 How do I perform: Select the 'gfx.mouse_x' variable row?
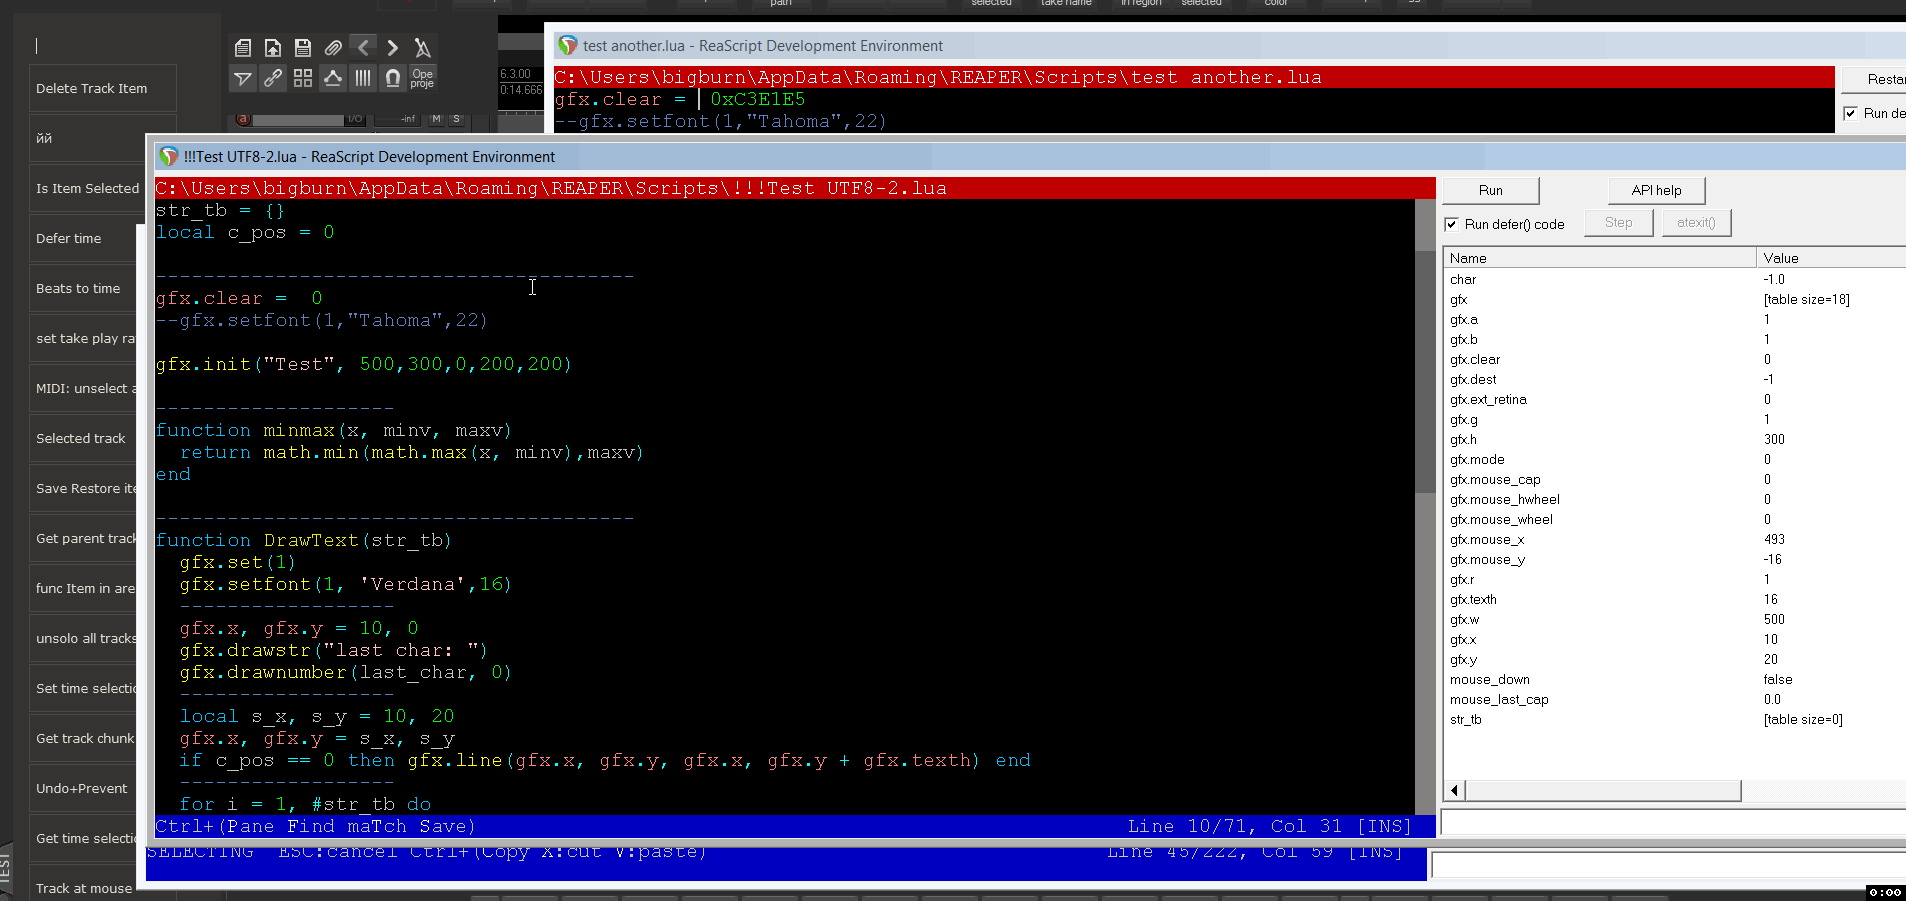tap(1674, 540)
